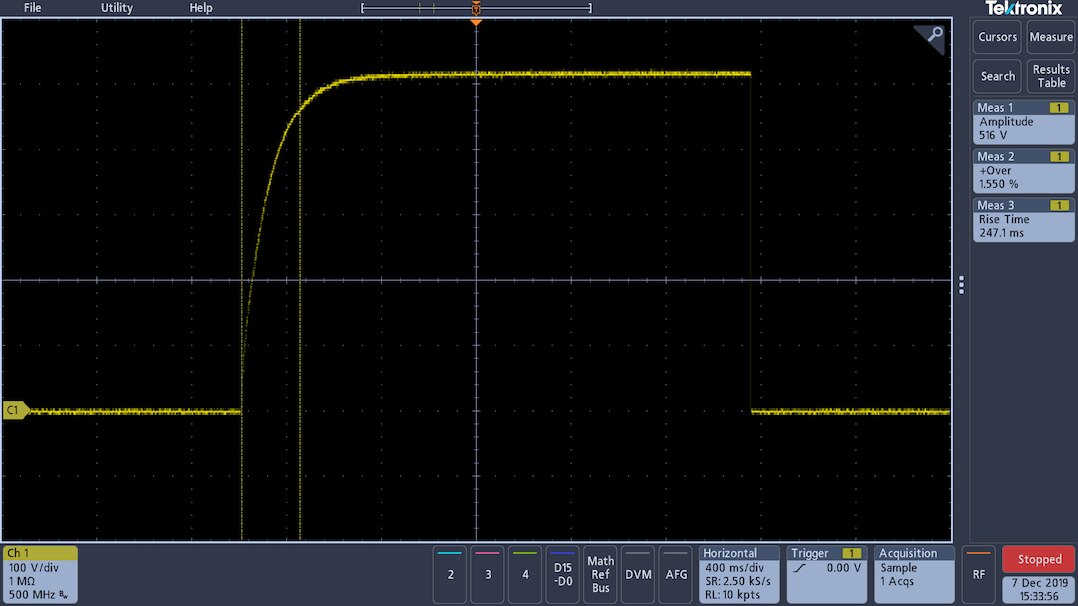Open the Trigger settings badge

(x=826, y=574)
